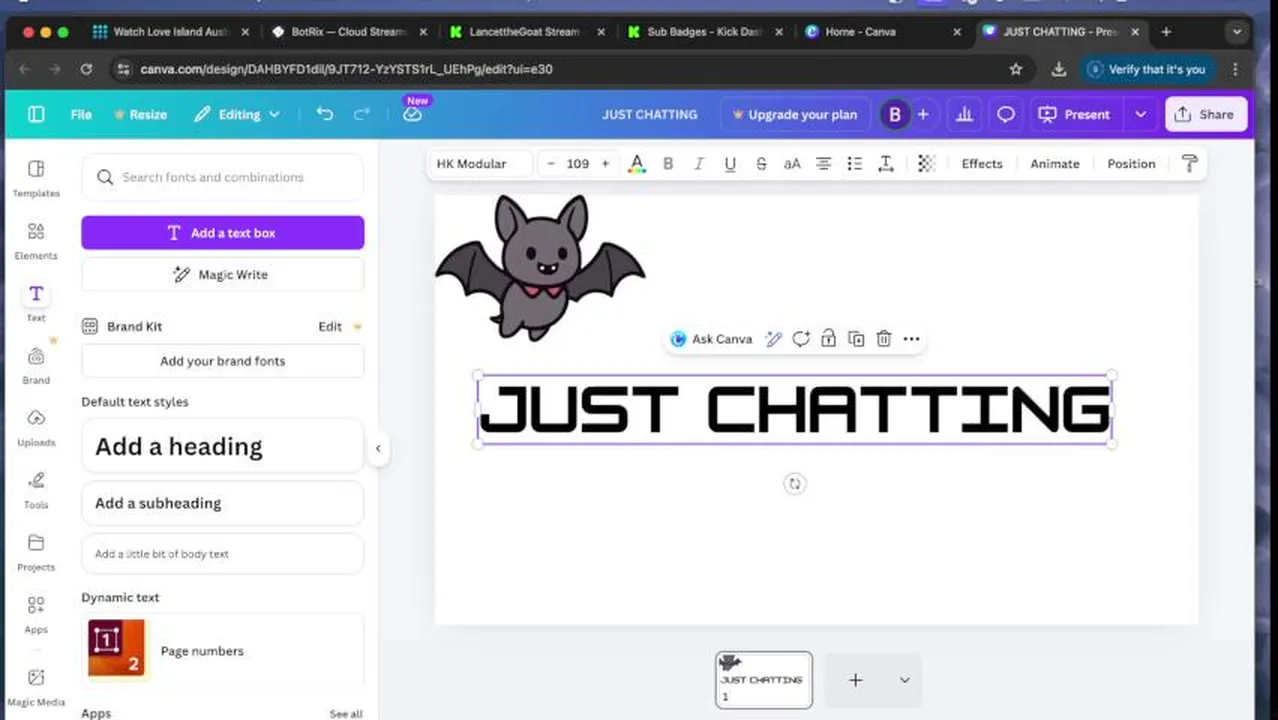Toggle uppercase text formatting
This screenshot has height=720, width=1278.
pyautogui.click(x=792, y=164)
